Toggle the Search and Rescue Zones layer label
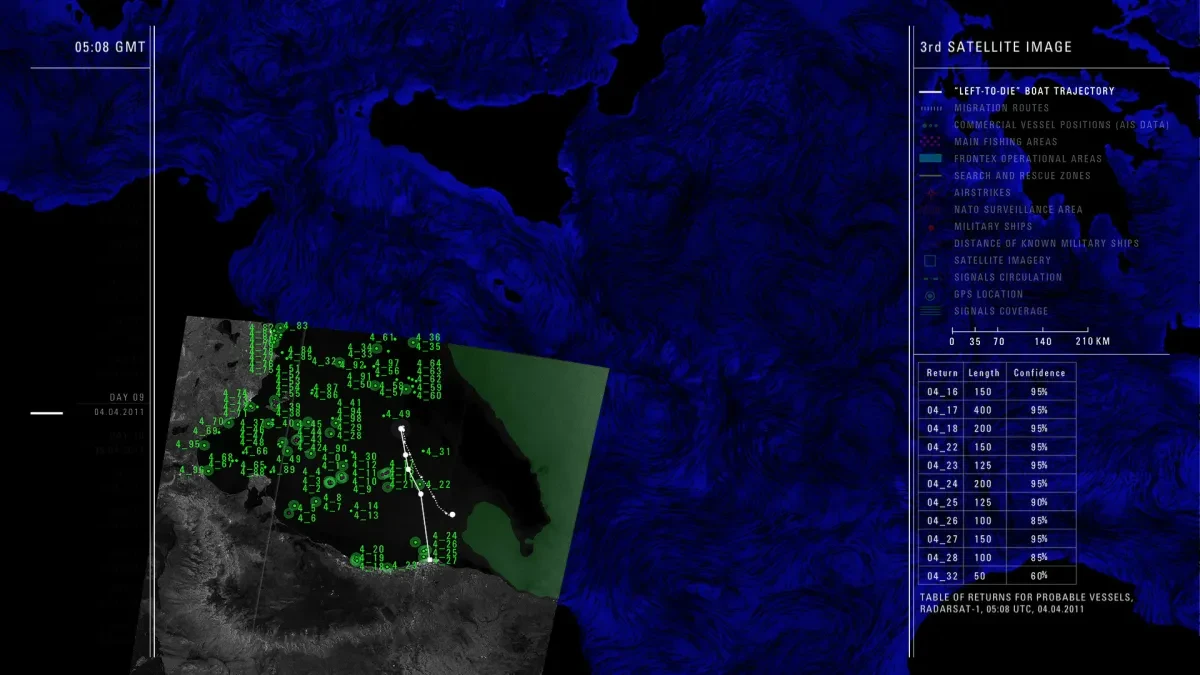The image size is (1200, 675). click(1022, 176)
